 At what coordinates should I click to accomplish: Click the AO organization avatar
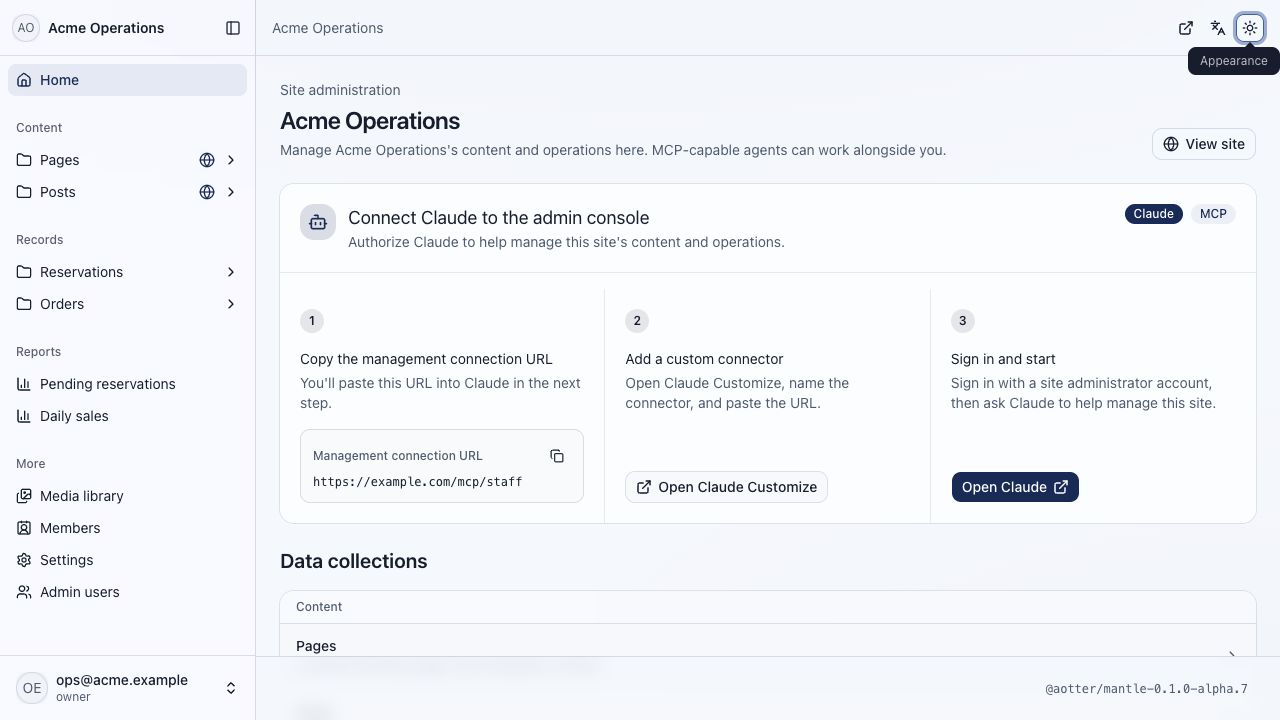point(26,28)
